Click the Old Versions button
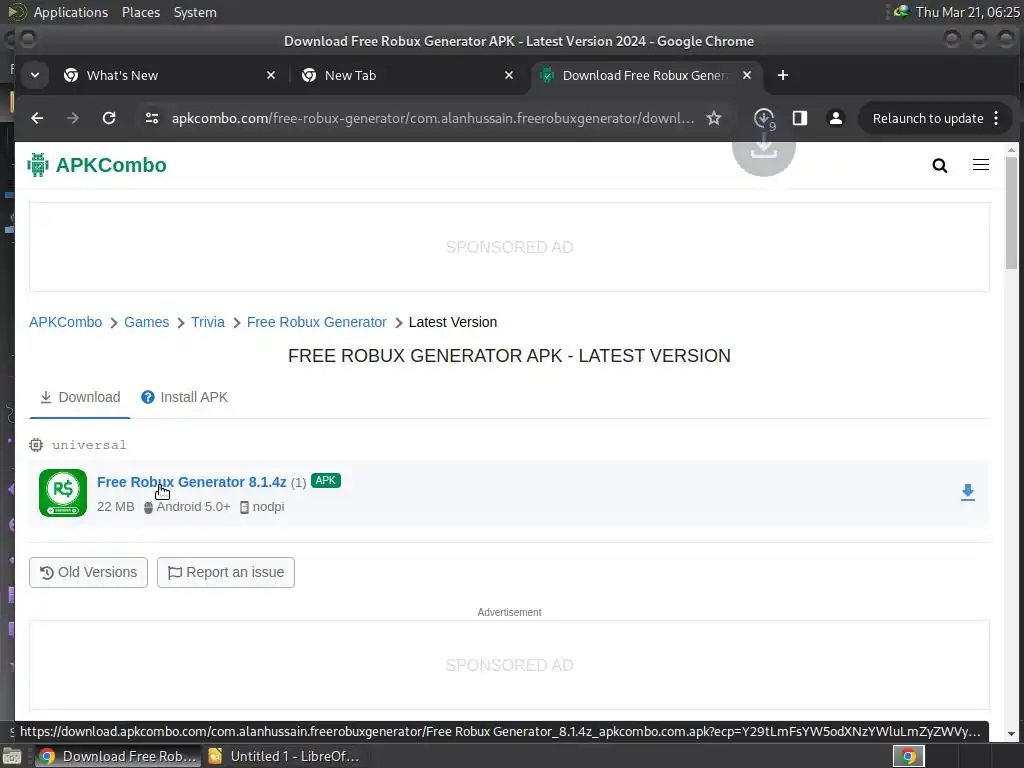The height and width of the screenshot is (768, 1024). pyautogui.click(x=88, y=572)
